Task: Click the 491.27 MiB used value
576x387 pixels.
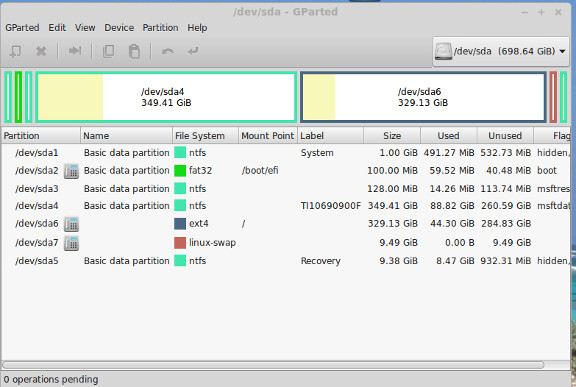Action: pos(449,153)
